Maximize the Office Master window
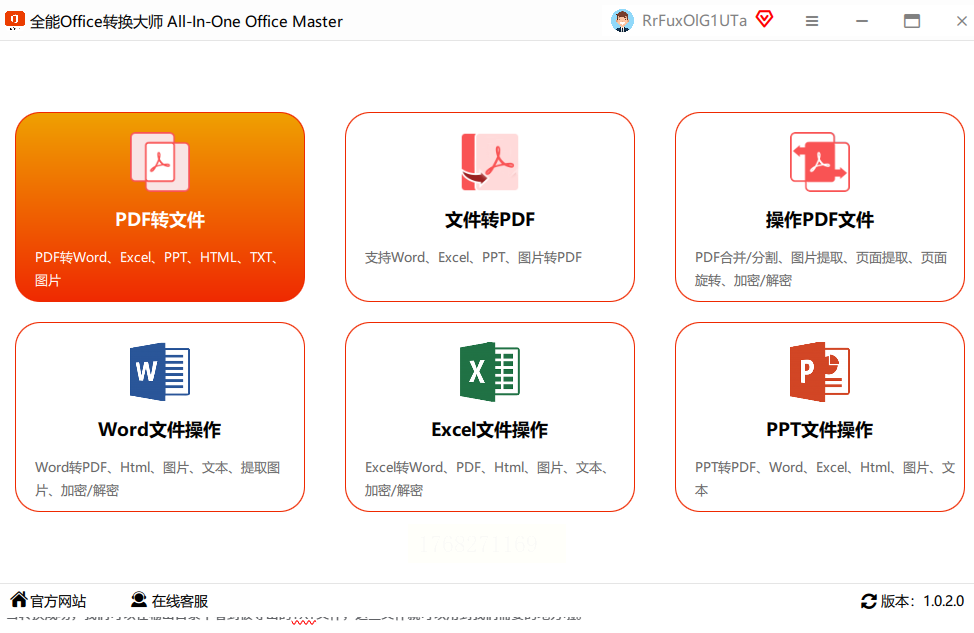Screen dimensions: 974x633 coord(912,21)
